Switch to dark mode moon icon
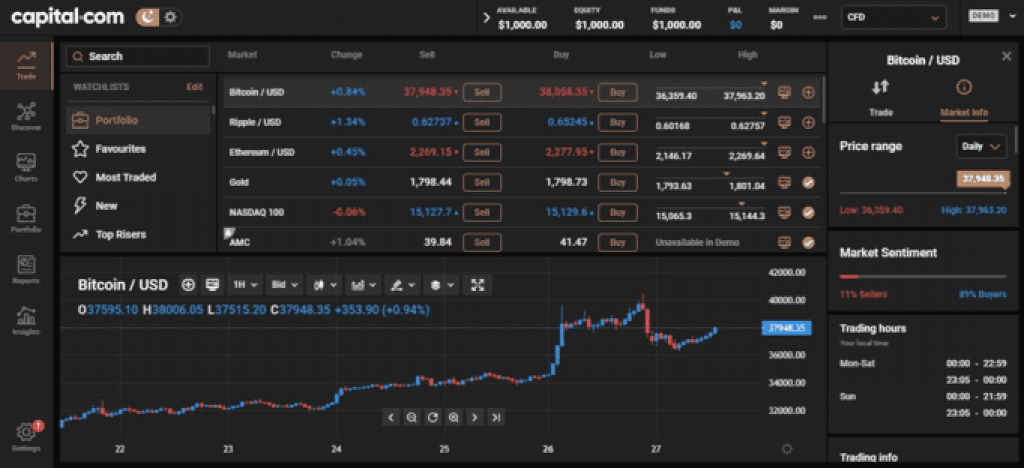Image resolution: width=1024 pixels, height=468 pixels. pyautogui.click(x=148, y=17)
